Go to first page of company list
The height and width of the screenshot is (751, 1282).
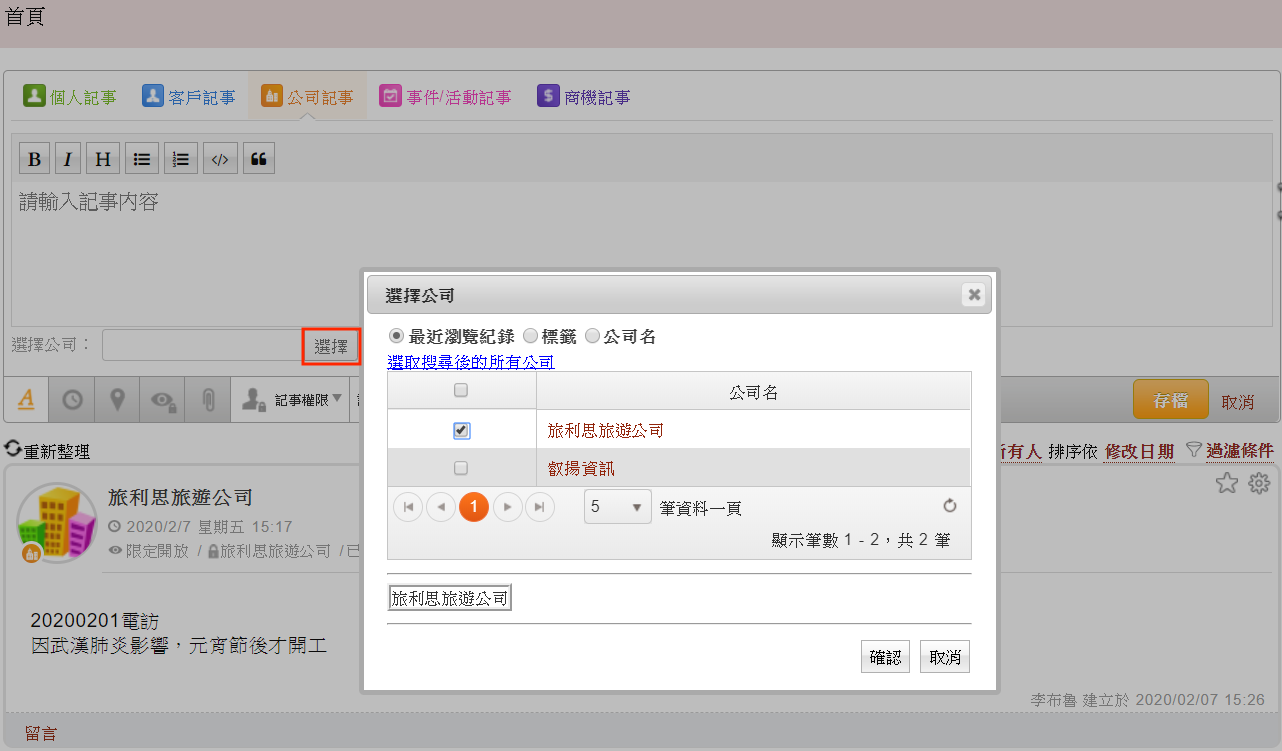408,507
